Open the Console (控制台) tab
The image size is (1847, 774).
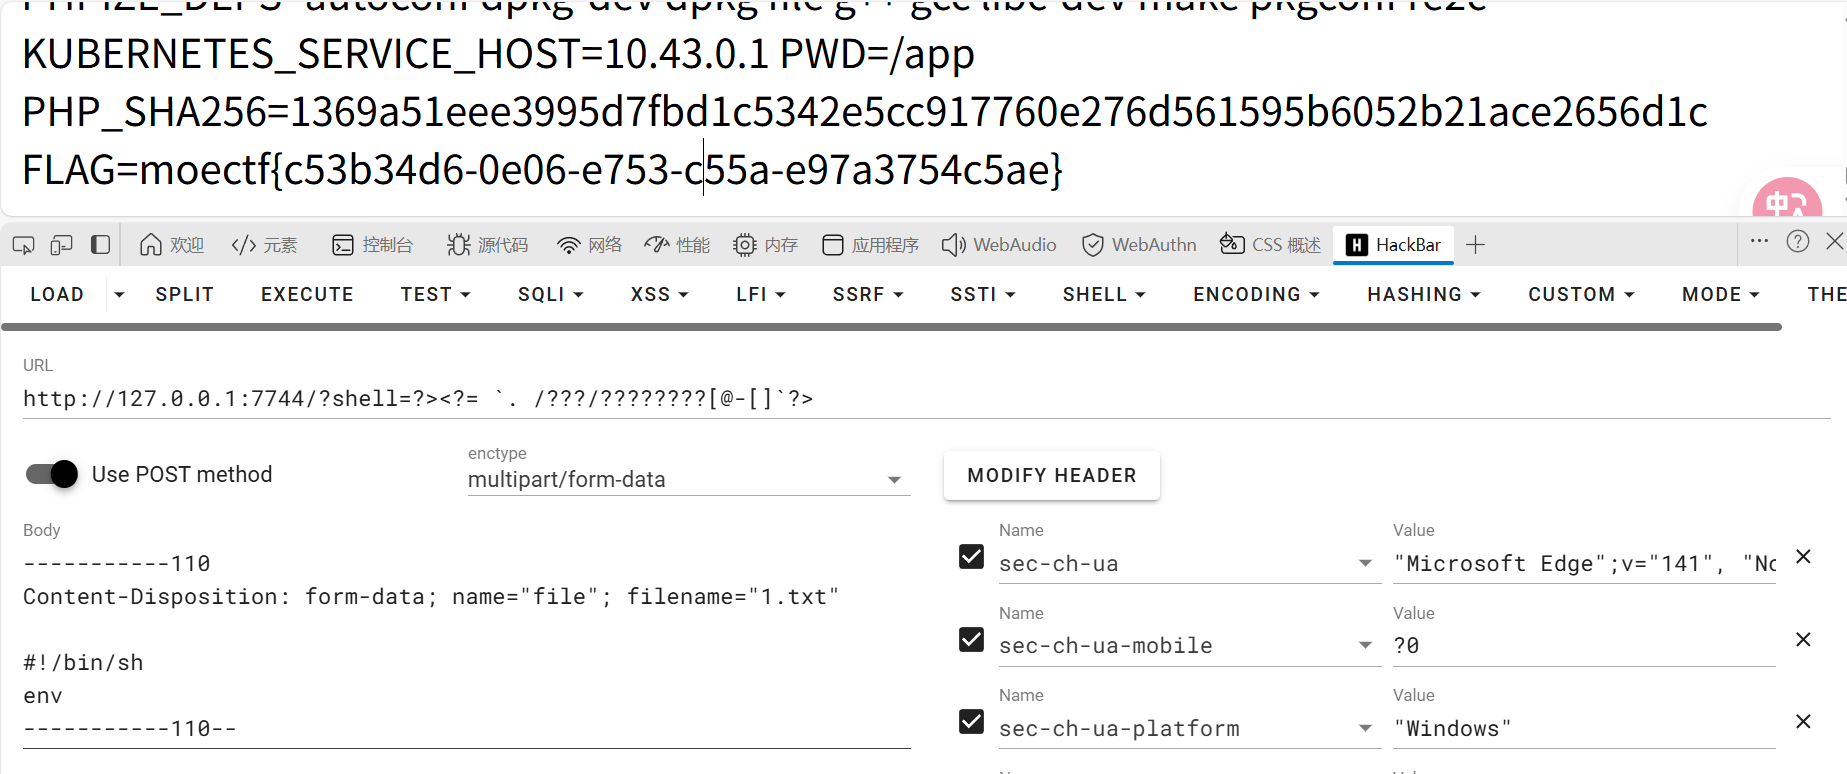click(x=372, y=245)
